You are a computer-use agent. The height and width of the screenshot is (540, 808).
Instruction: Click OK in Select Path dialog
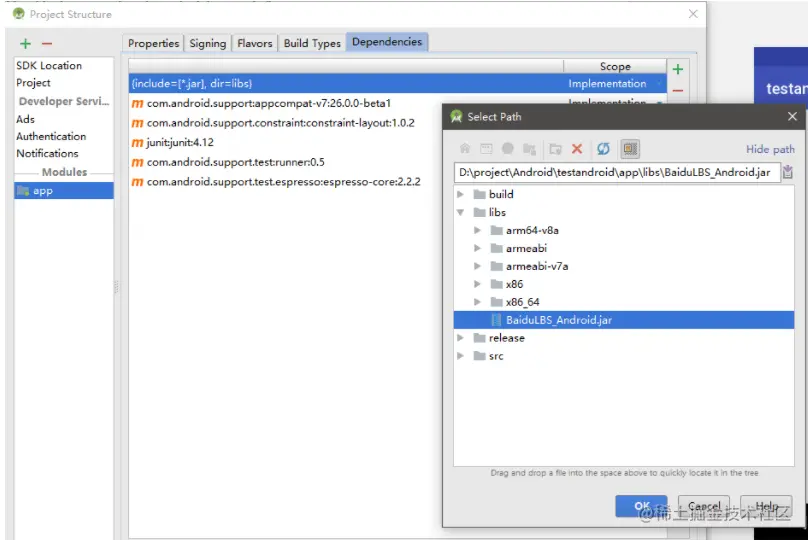click(642, 506)
